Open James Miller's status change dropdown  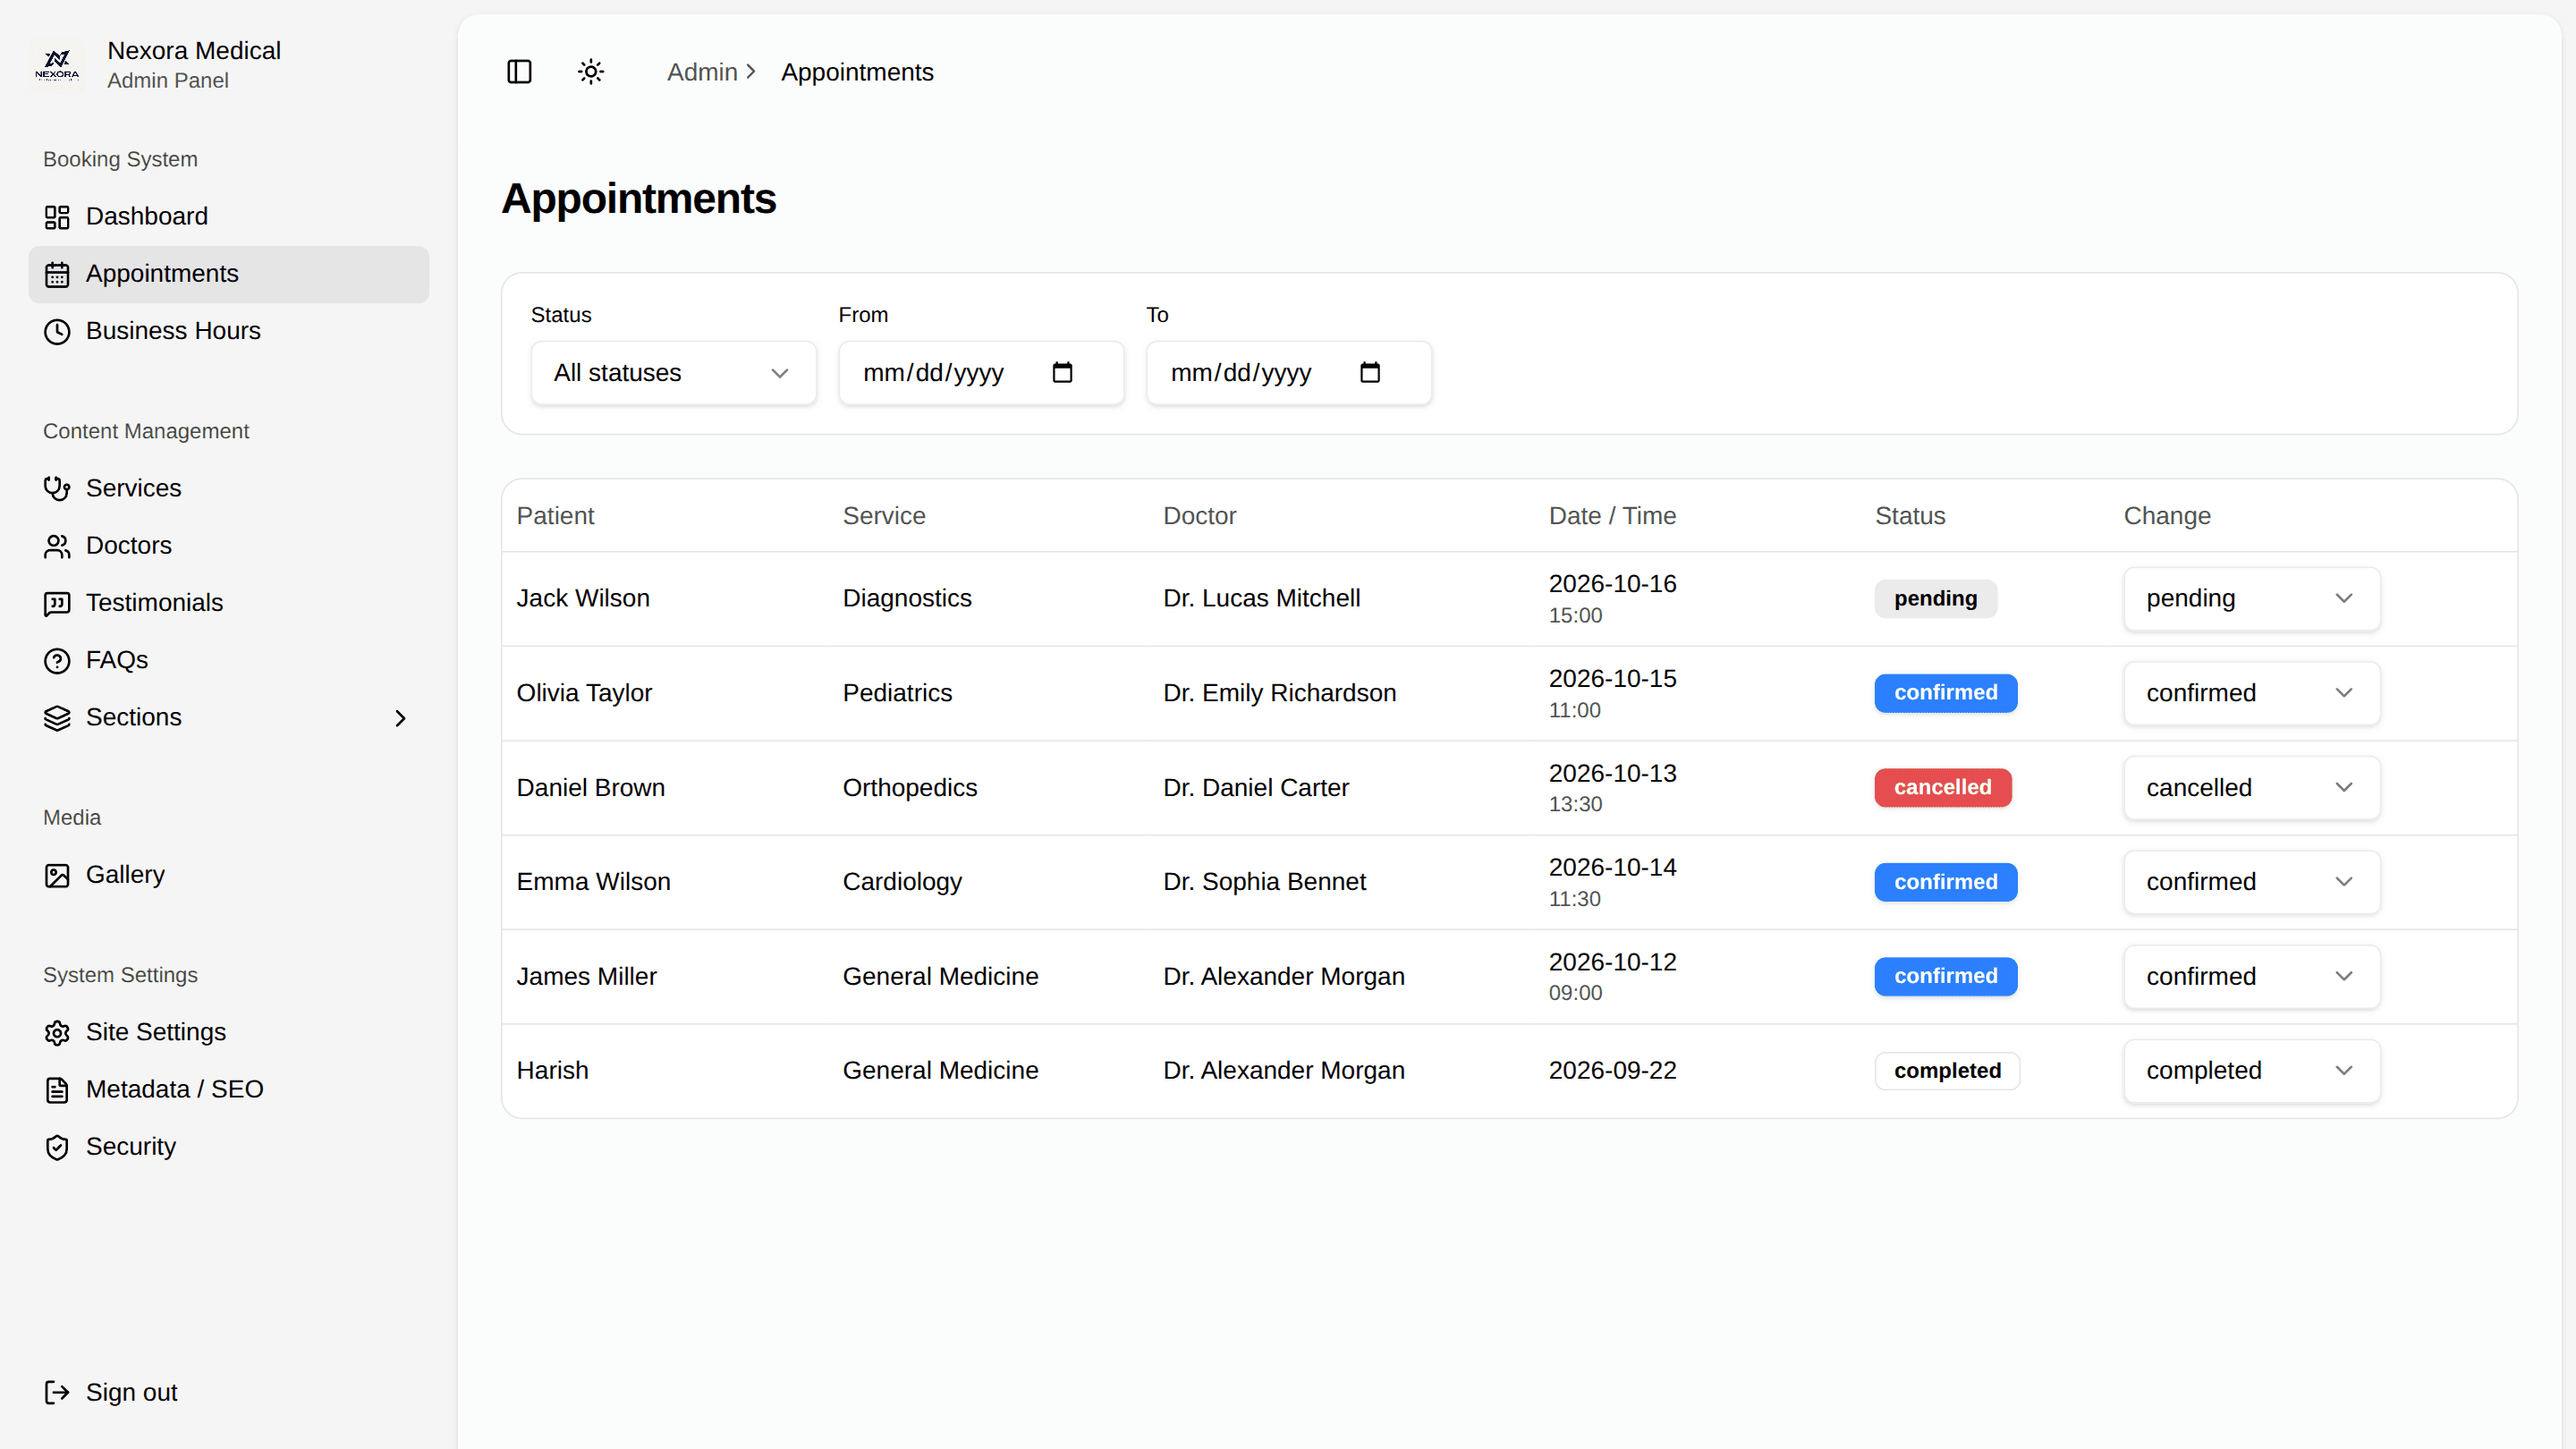click(x=2252, y=976)
